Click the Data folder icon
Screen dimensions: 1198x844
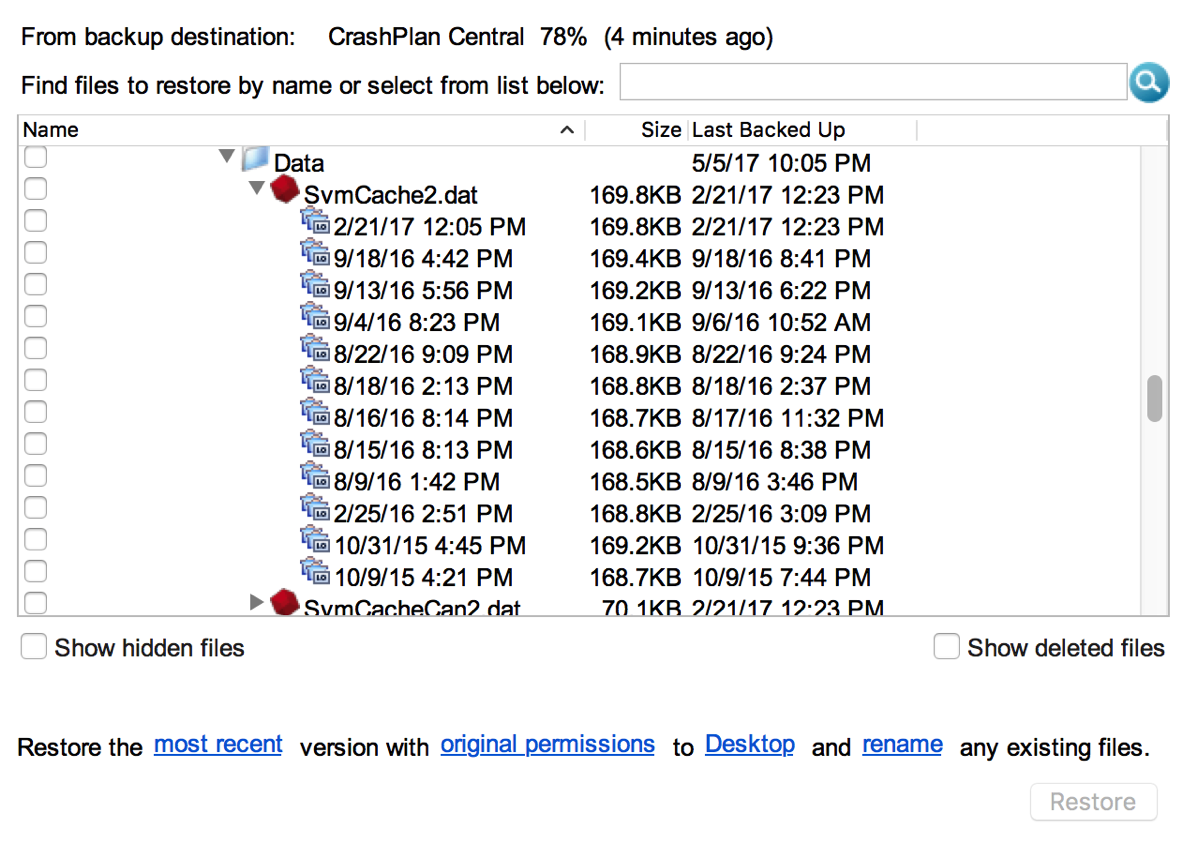[x=257, y=160]
